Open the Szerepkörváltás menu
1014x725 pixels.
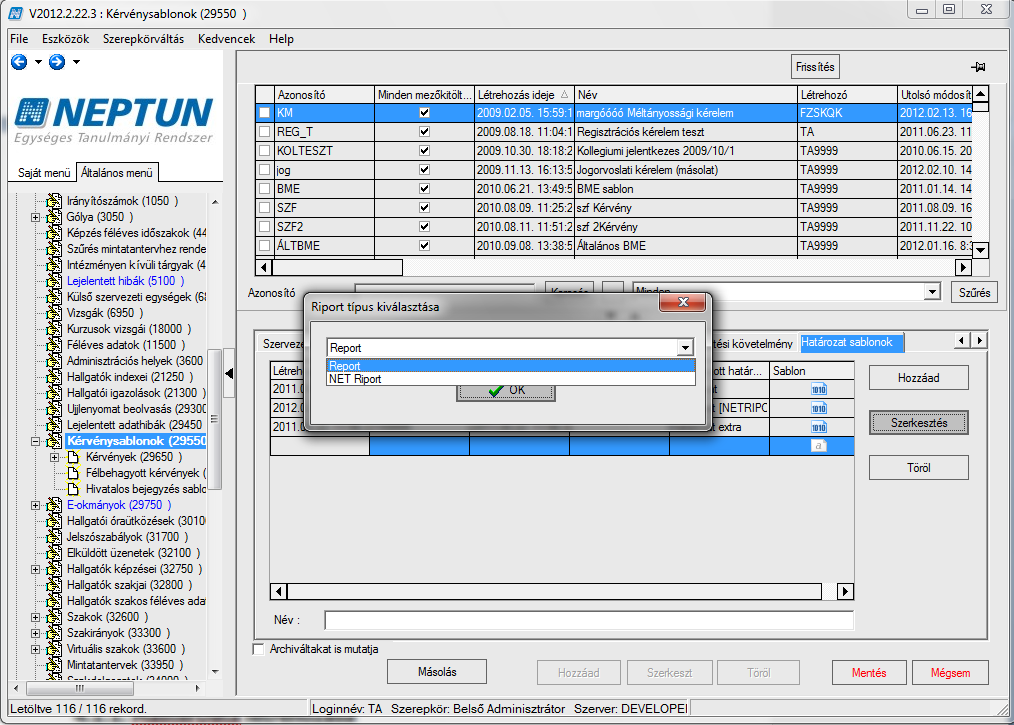click(144, 39)
